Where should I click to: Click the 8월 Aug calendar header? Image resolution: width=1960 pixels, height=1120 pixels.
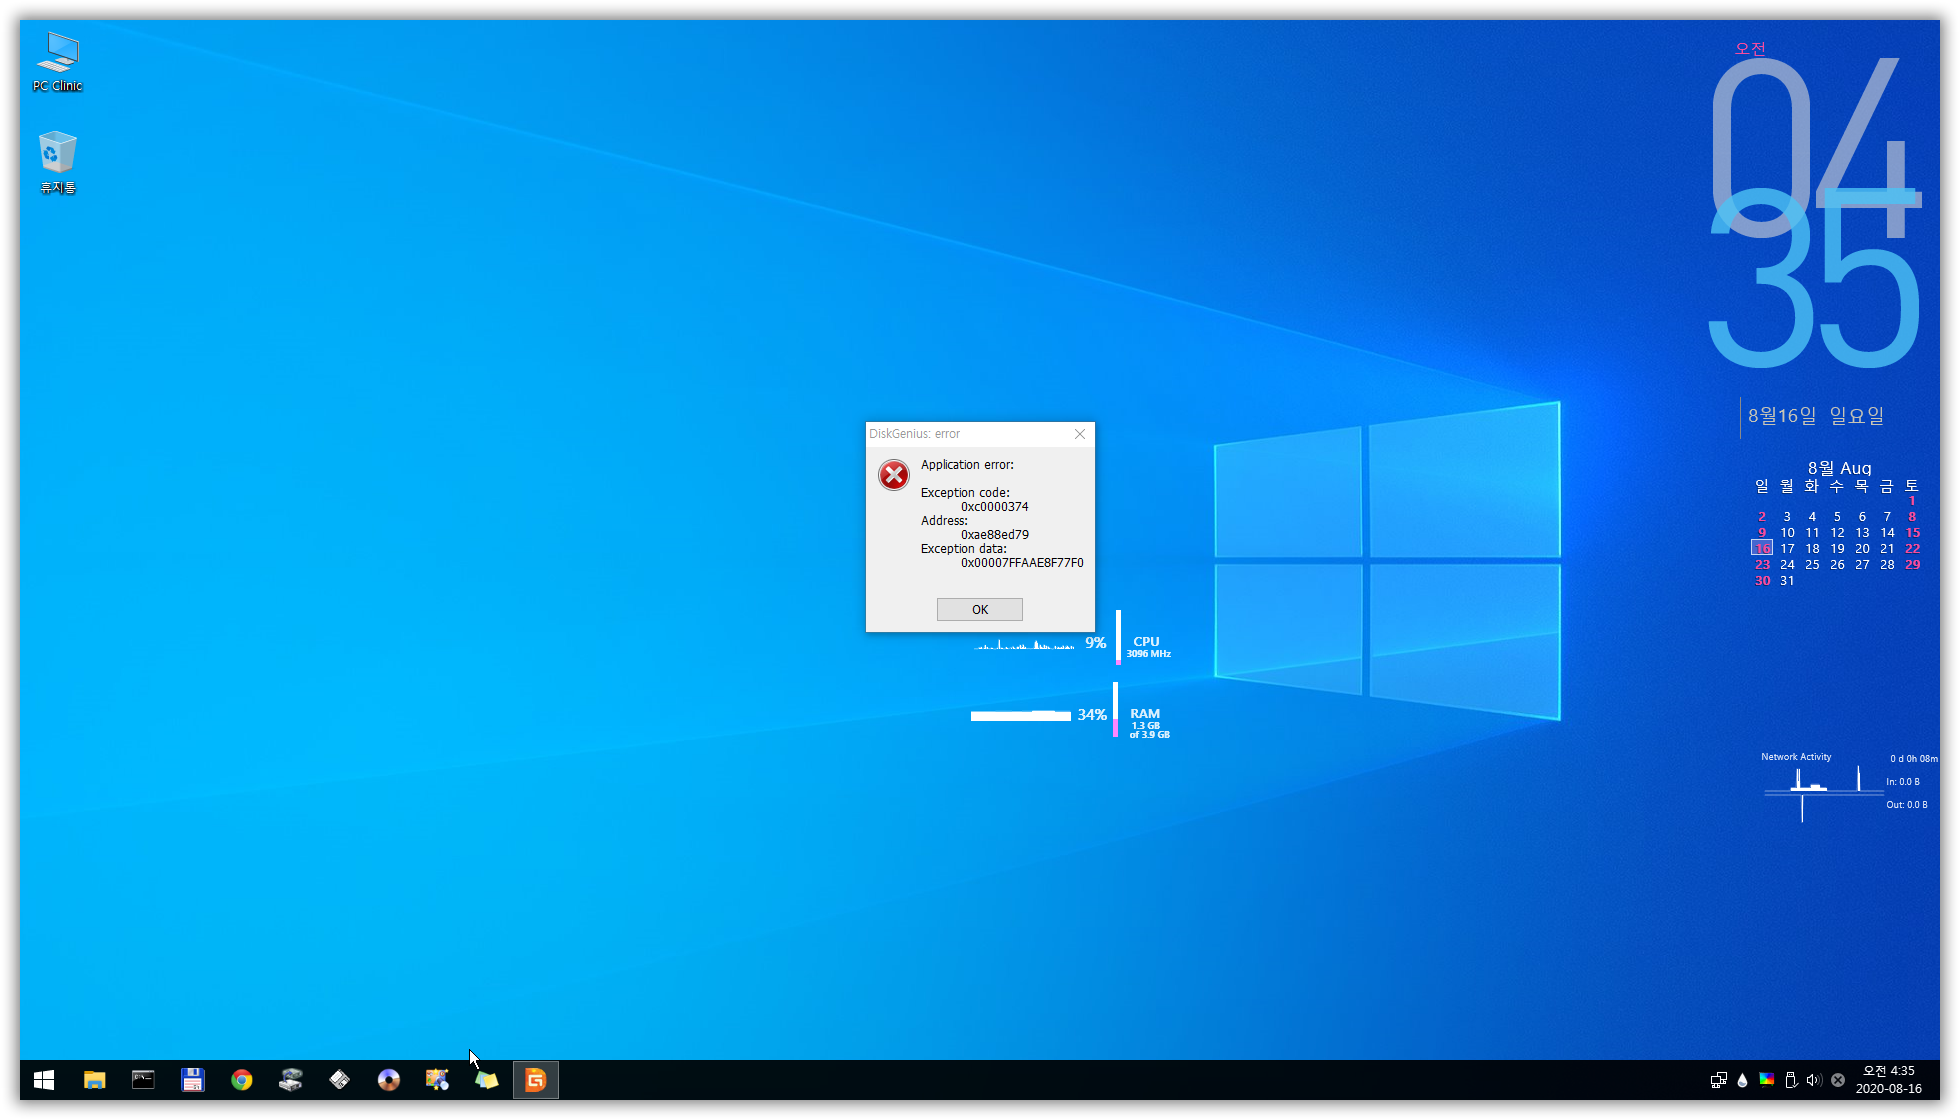point(1839,468)
